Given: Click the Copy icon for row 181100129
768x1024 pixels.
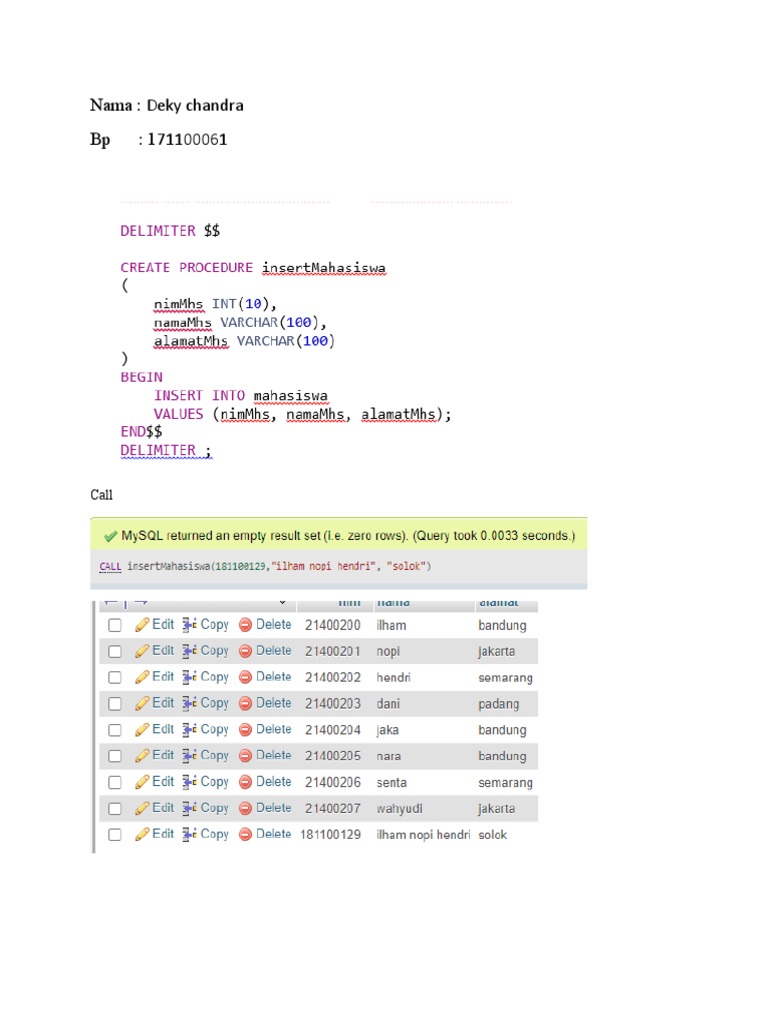Looking at the screenshot, I should (x=189, y=835).
